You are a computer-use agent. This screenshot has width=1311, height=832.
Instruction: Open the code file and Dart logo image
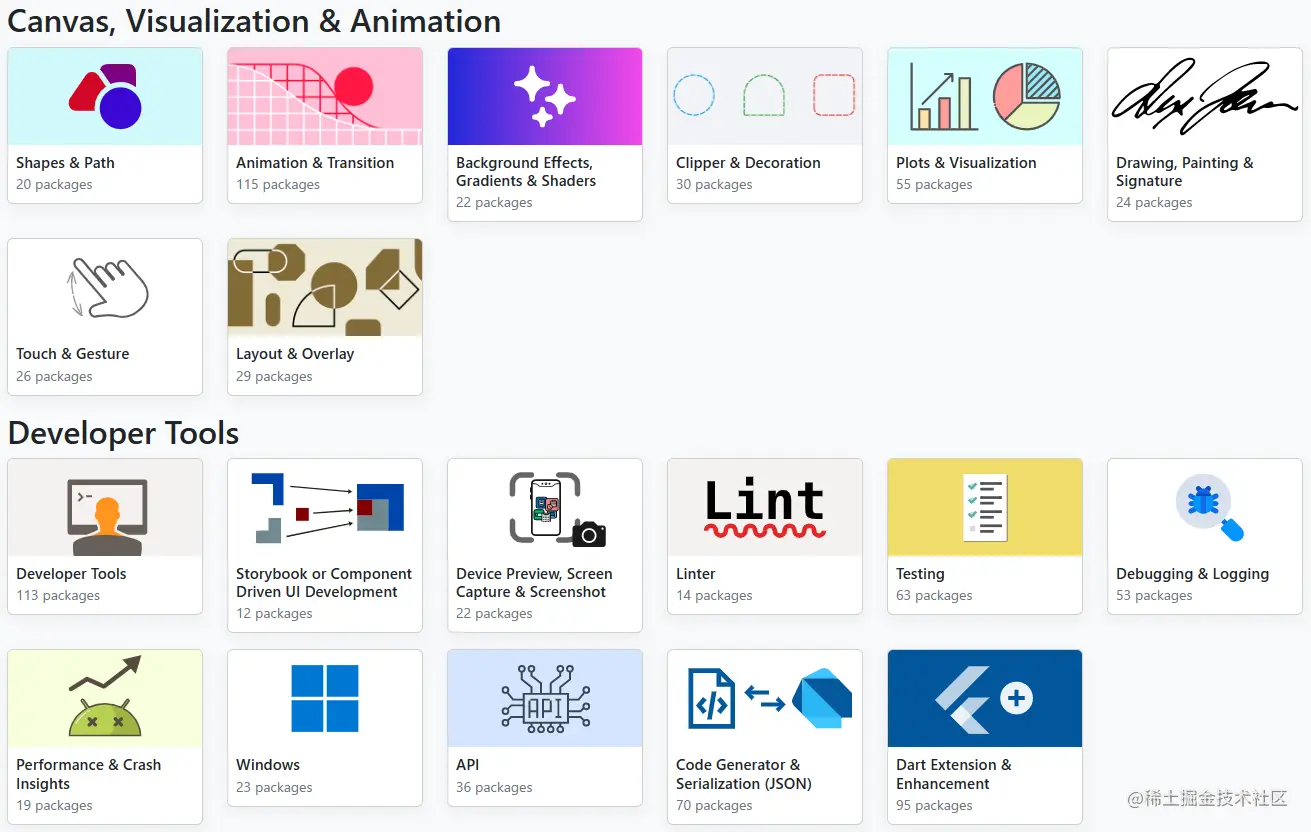point(770,698)
